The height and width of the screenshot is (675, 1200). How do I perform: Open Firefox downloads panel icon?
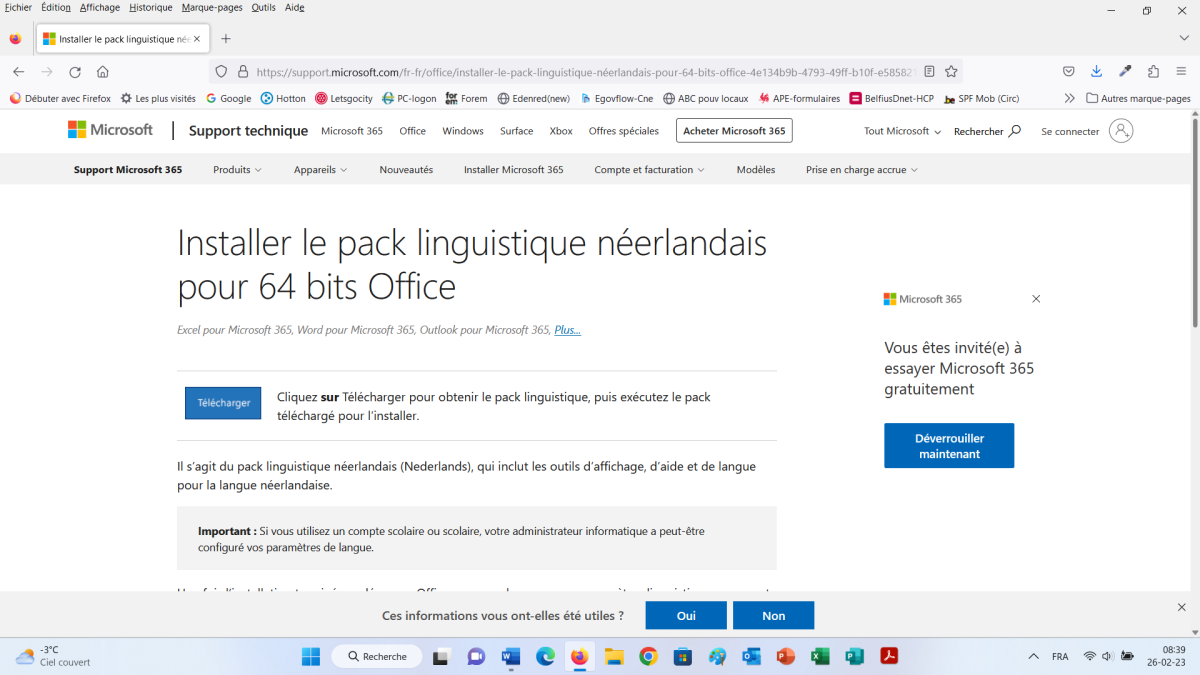pyautogui.click(x=1097, y=72)
